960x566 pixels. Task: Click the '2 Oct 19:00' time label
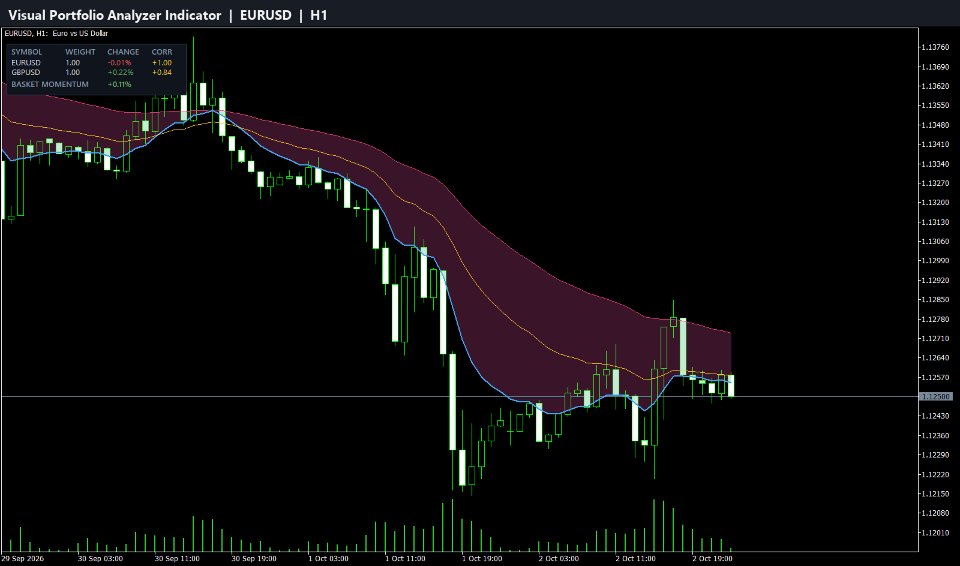[x=713, y=559]
